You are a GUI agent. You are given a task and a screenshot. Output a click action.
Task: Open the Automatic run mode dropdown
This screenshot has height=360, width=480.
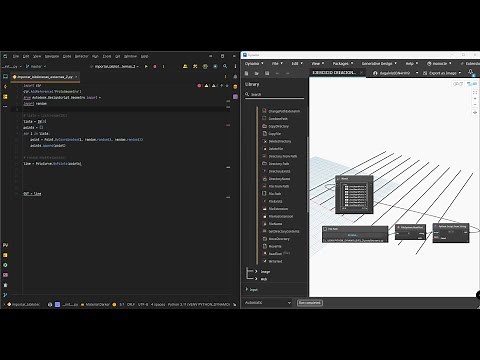click(268, 303)
